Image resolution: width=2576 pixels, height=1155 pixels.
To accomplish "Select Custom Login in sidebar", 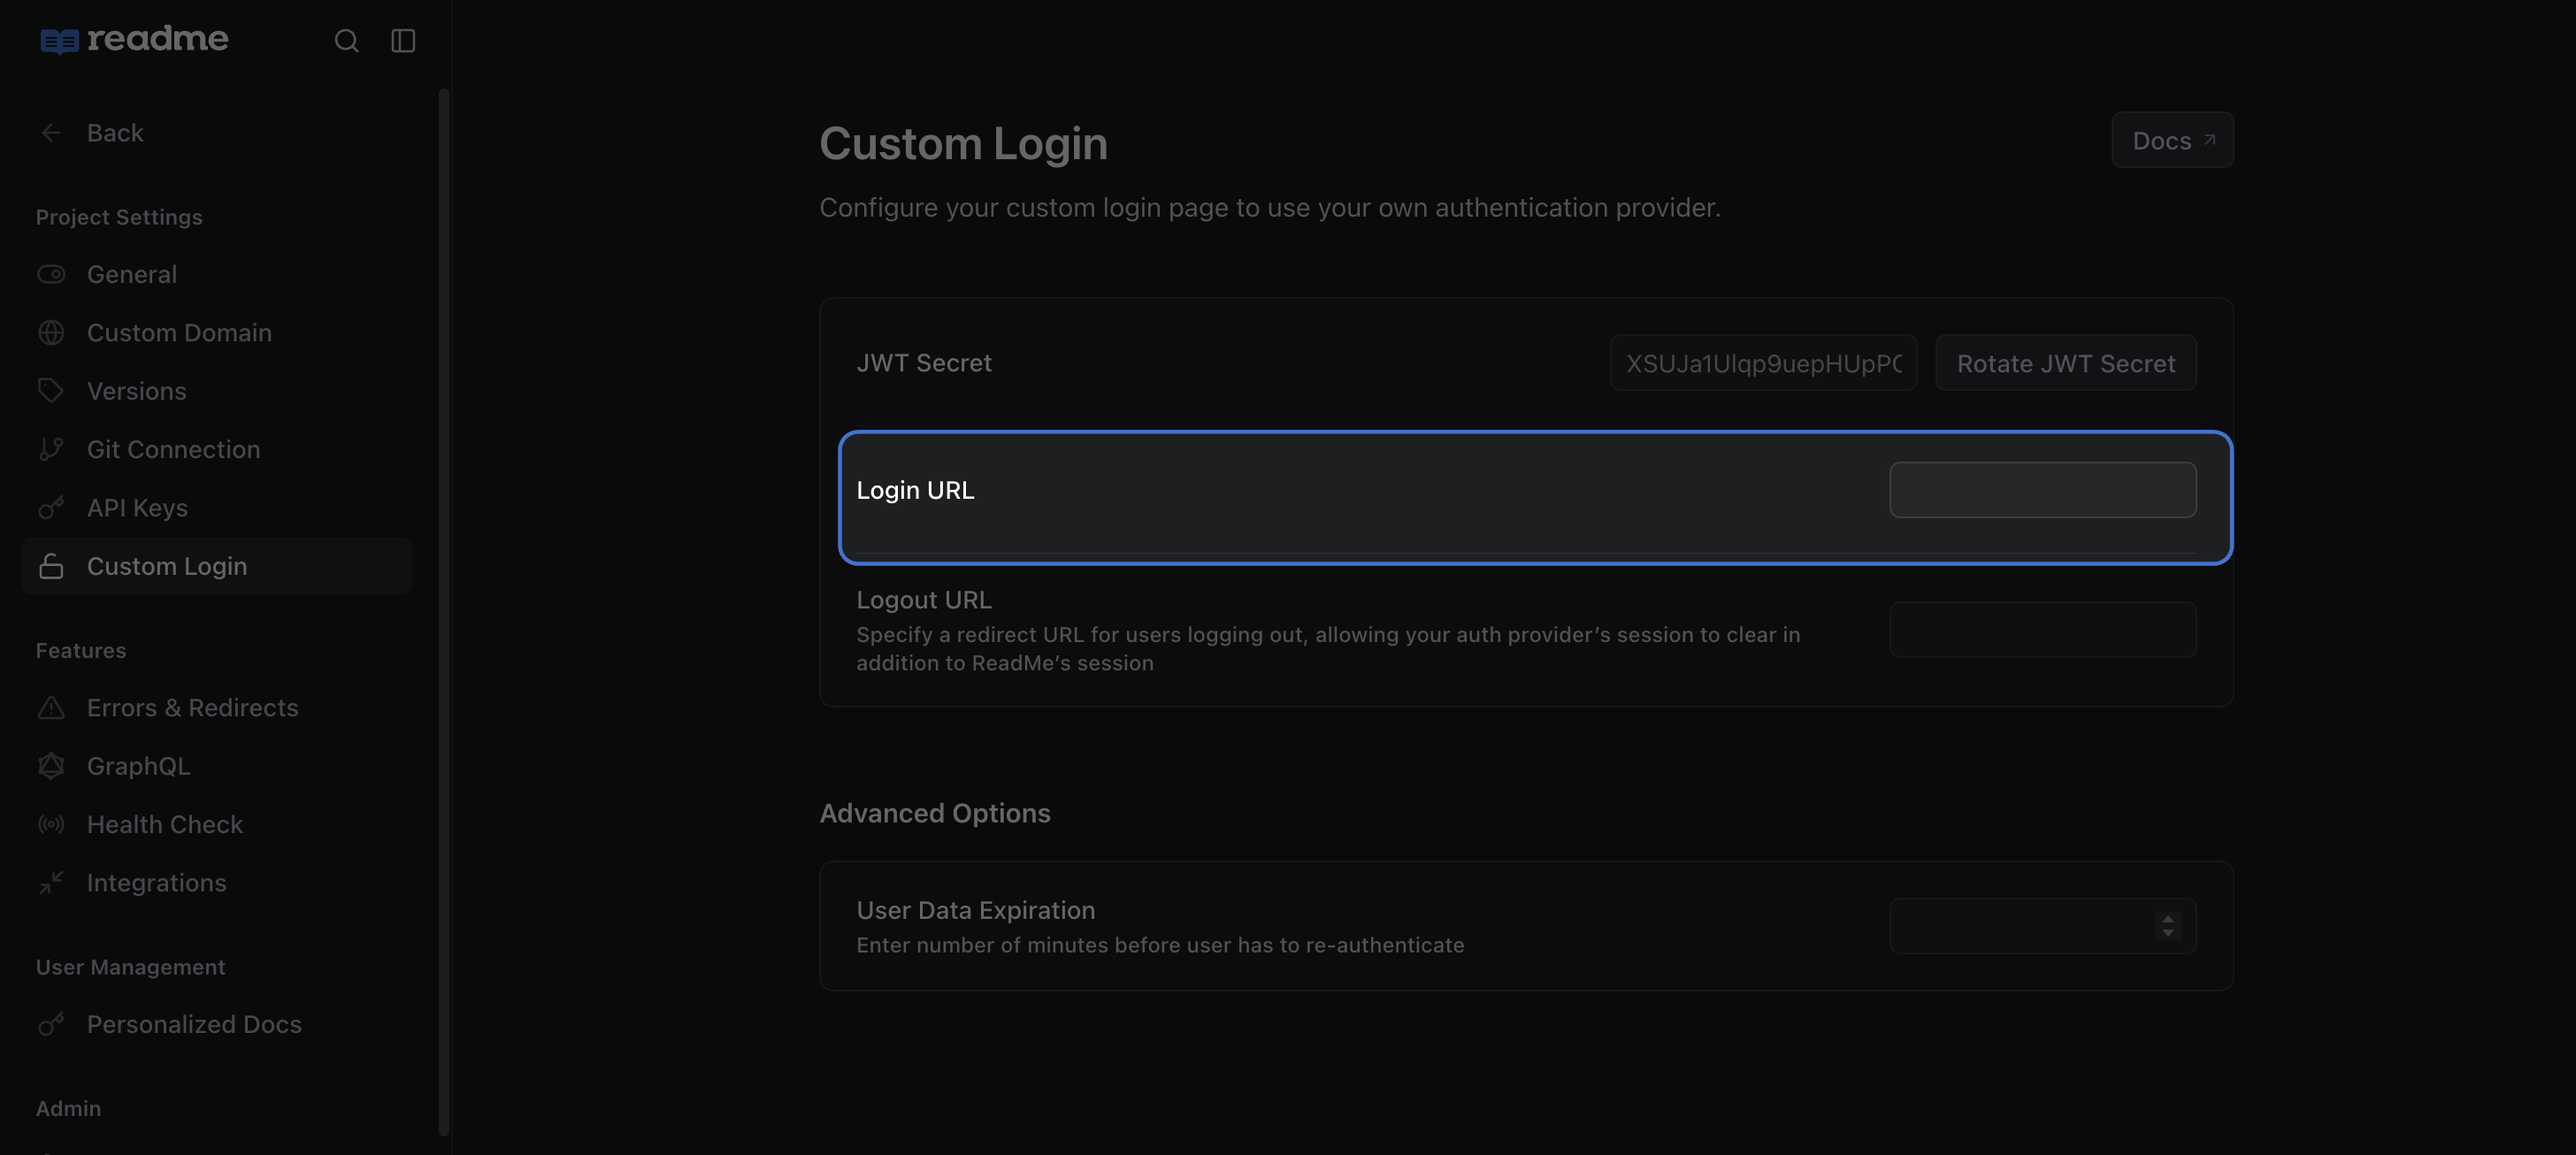I will (x=216, y=566).
